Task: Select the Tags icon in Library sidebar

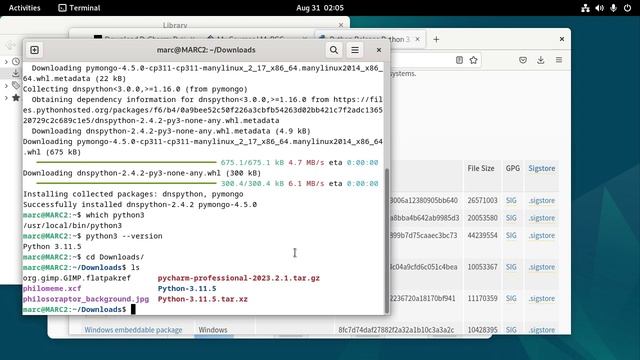Action: (16, 85)
